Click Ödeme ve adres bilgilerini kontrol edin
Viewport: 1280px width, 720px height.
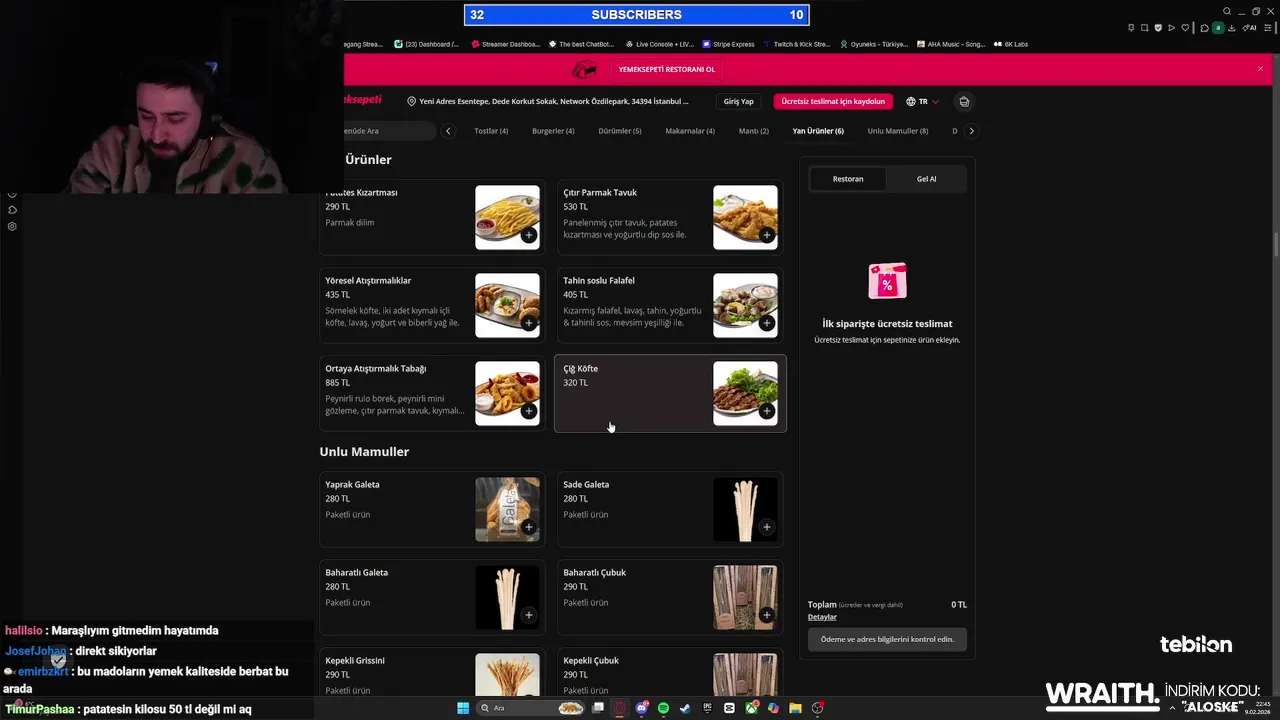(x=887, y=639)
